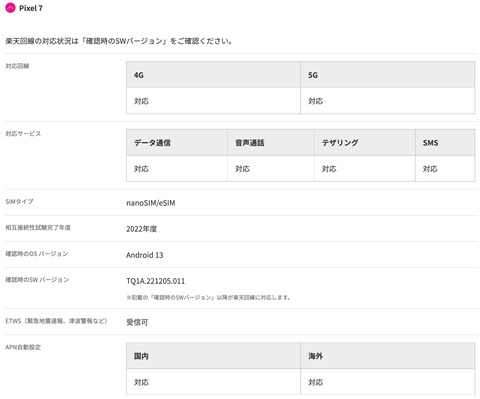Image resolution: width=480 pixels, height=399 pixels.
Task: Select the テザリング header cell
Action: coord(365,143)
